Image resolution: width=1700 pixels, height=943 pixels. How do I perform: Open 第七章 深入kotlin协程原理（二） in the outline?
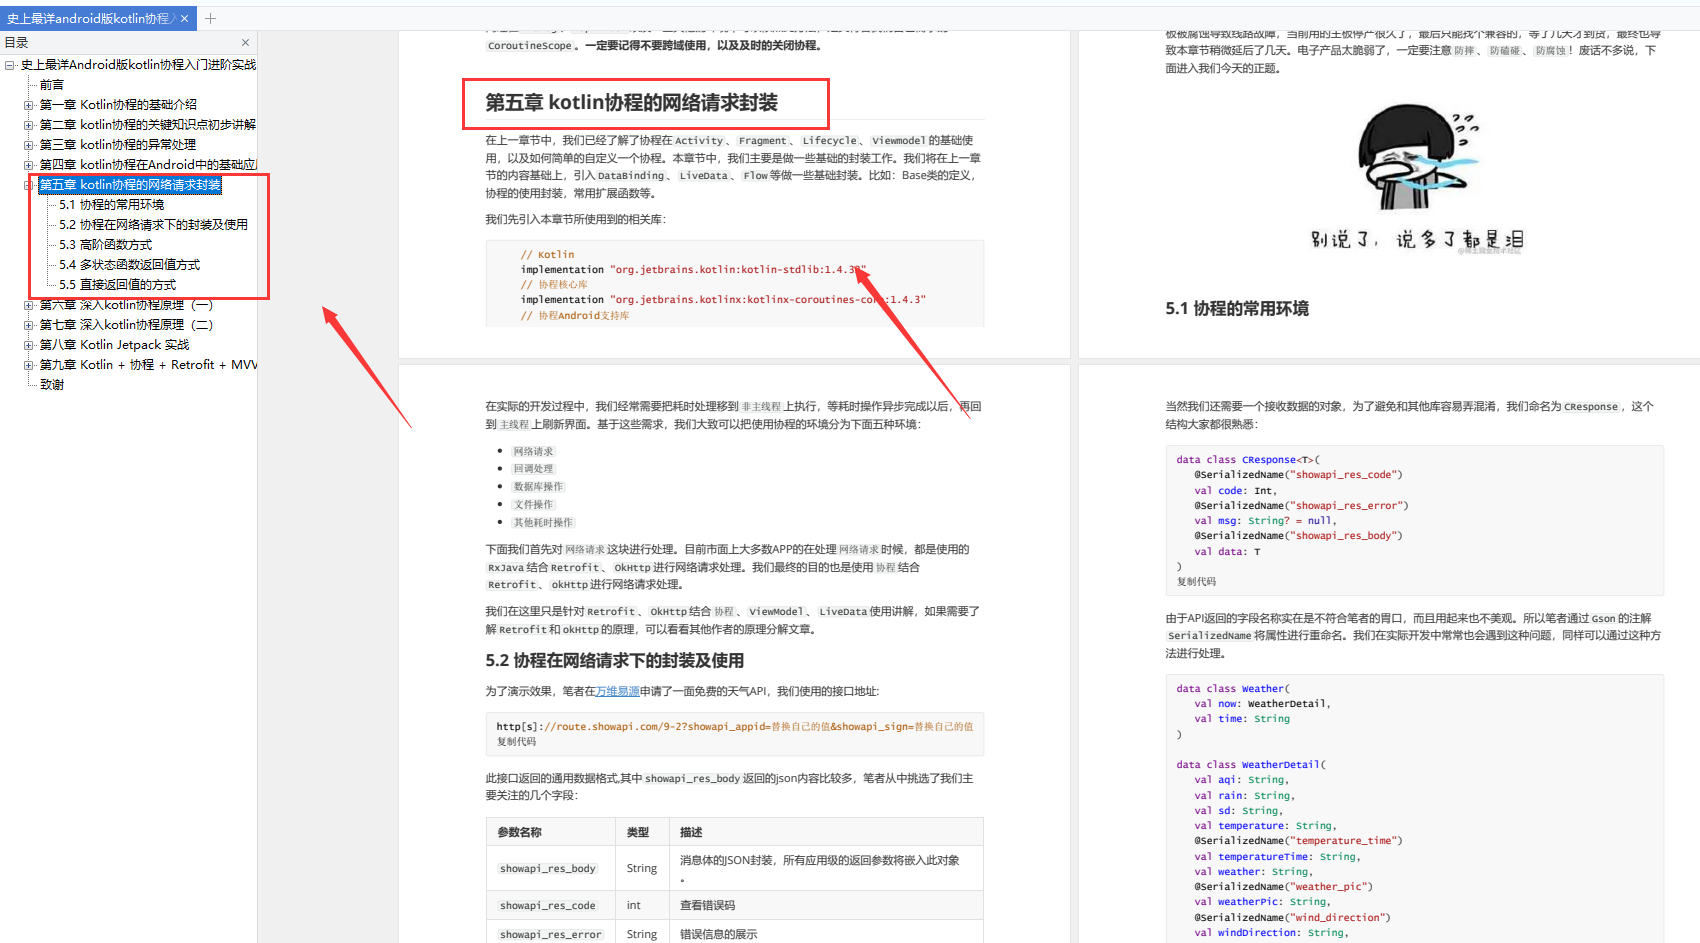pyautogui.click(x=126, y=324)
